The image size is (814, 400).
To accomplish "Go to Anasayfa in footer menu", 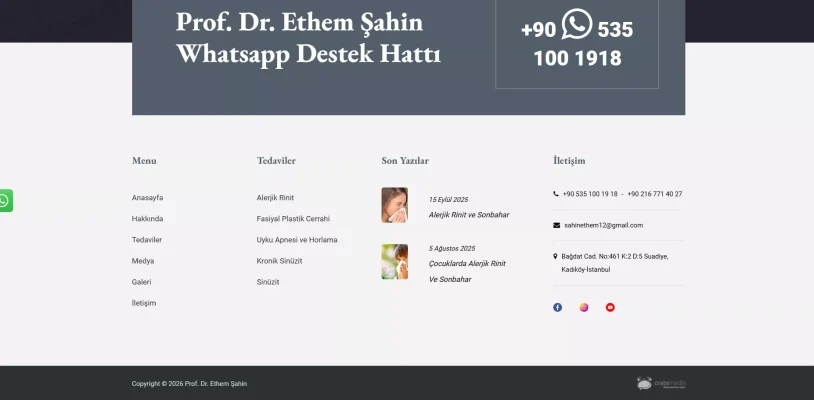I will pyautogui.click(x=147, y=198).
